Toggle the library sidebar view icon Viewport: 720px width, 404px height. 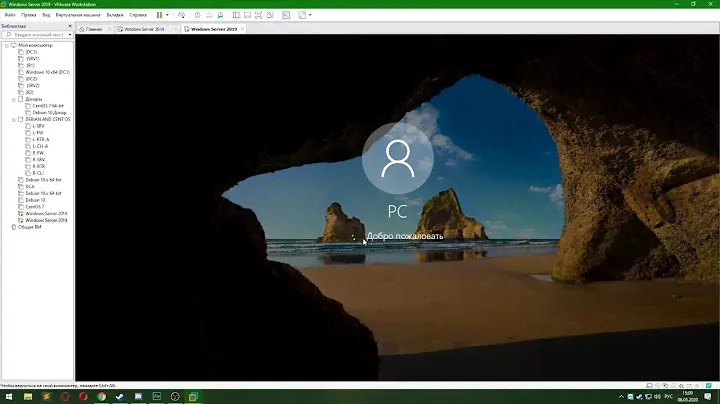click(238, 15)
